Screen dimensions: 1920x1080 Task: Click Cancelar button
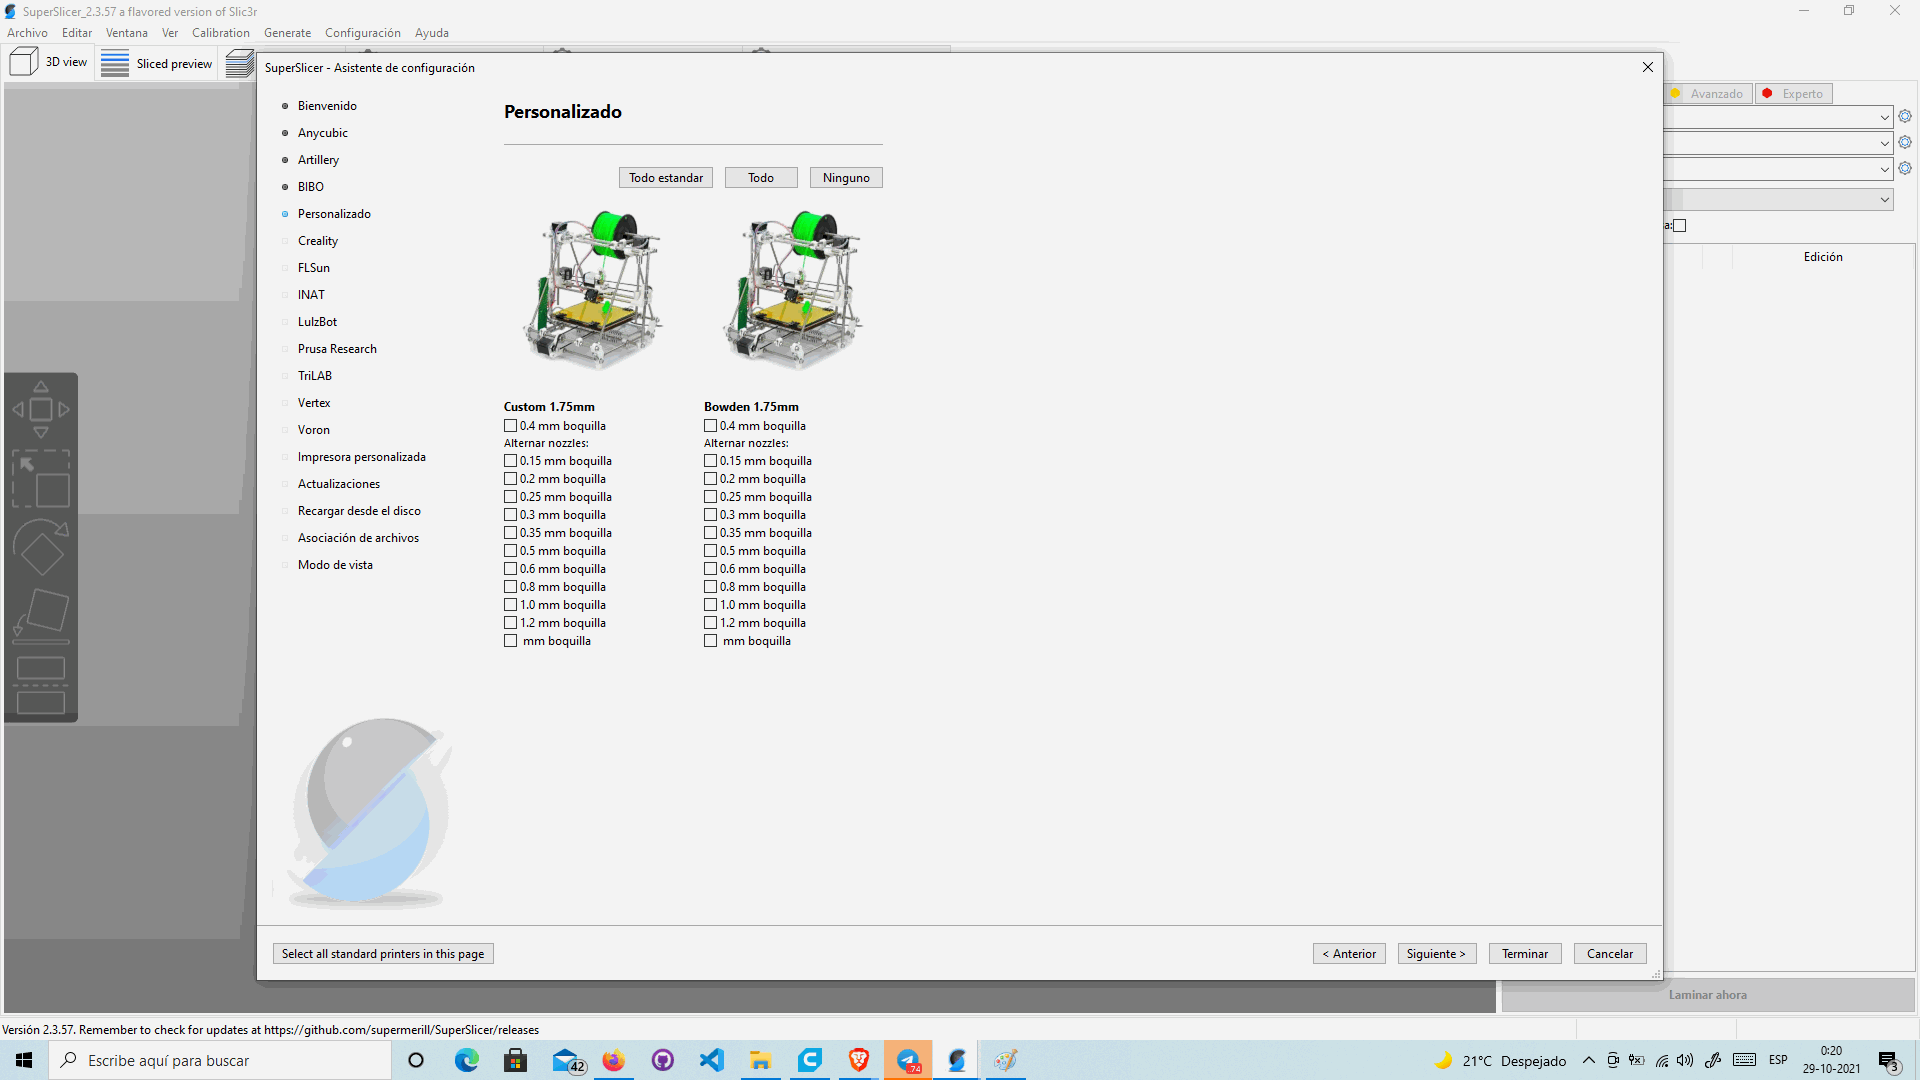(1610, 954)
